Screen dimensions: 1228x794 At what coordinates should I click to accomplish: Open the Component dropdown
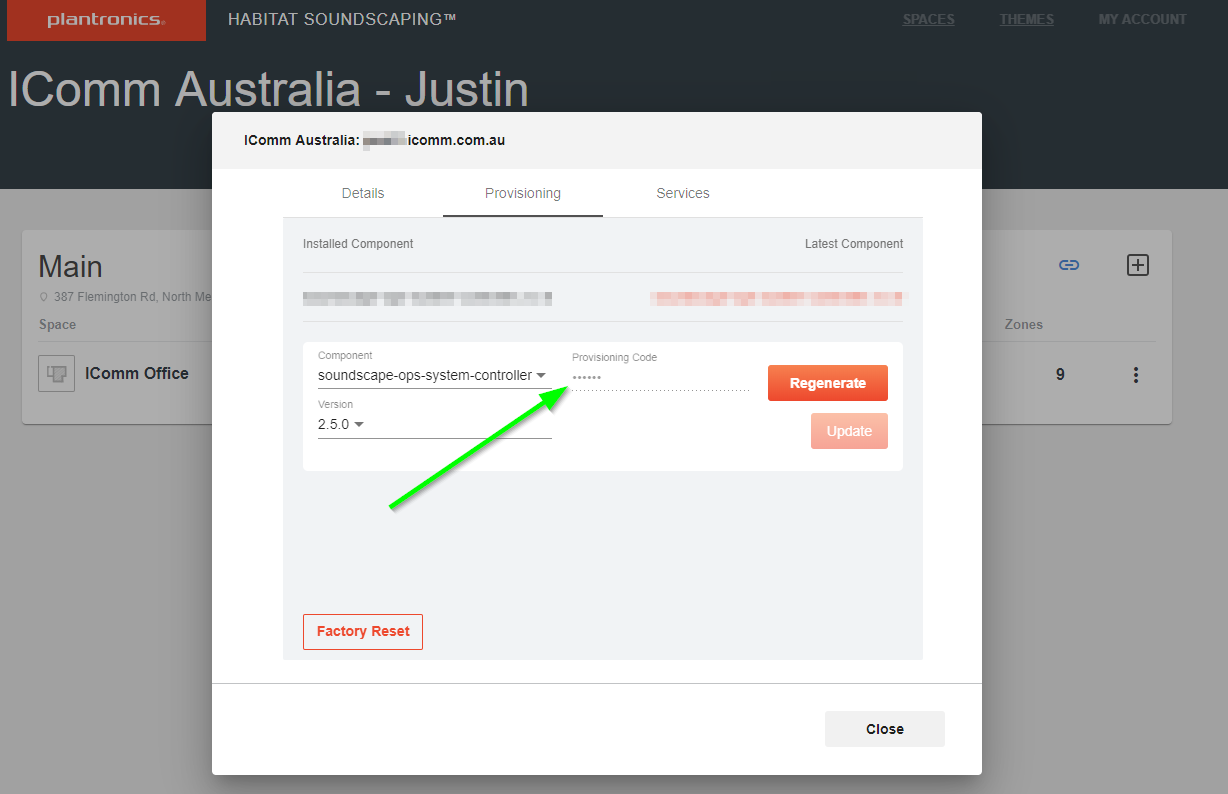pyautogui.click(x=434, y=375)
